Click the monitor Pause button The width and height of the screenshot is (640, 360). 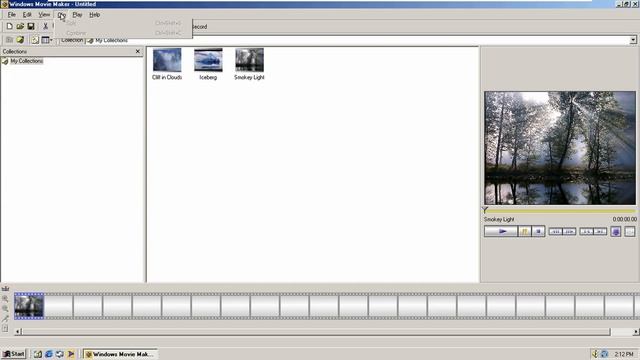point(524,231)
